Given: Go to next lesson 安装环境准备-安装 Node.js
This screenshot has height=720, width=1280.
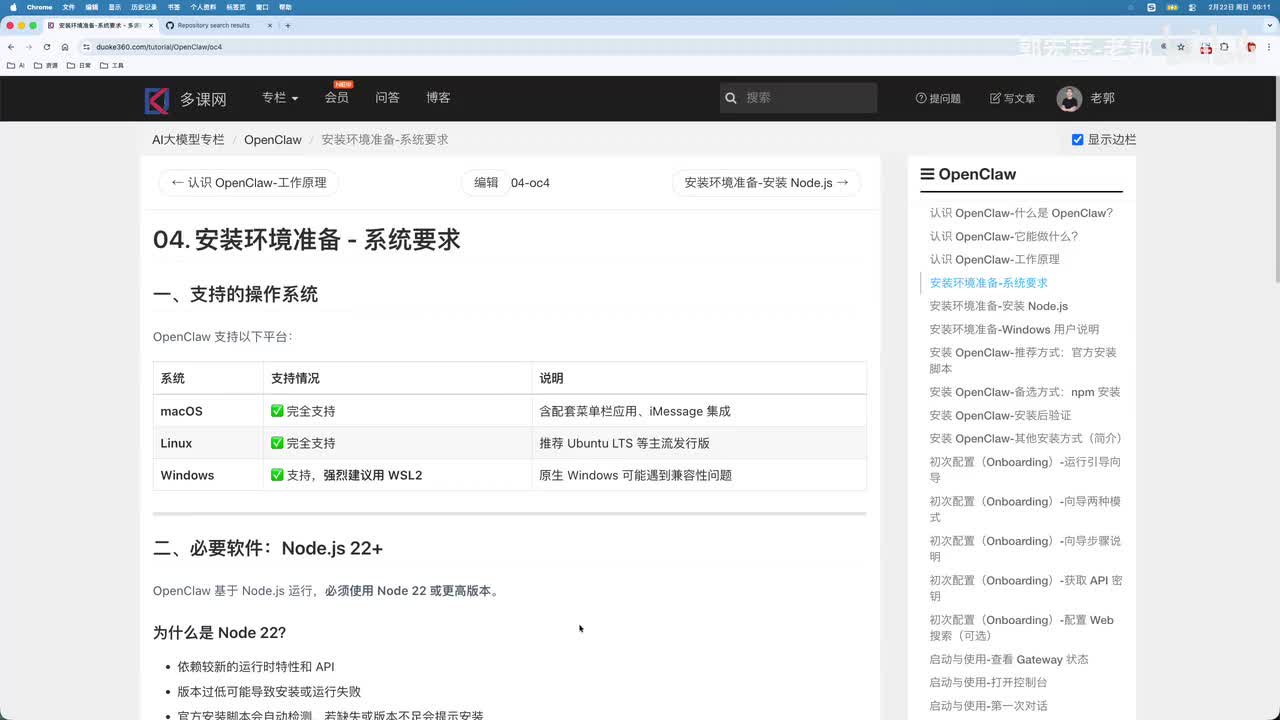Looking at the screenshot, I should pyautogui.click(x=766, y=183).
